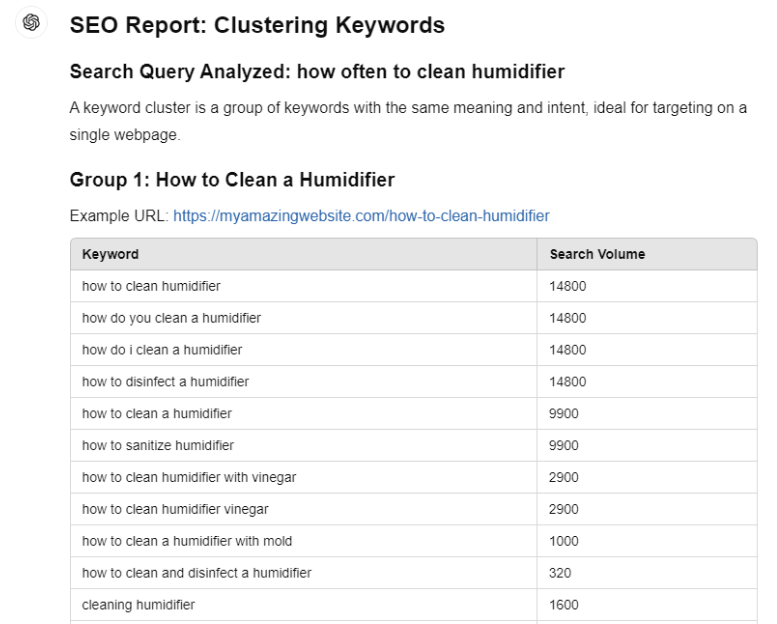Click the 1600 search volume value
Viewport: 777px width, 624px height.
564,605
